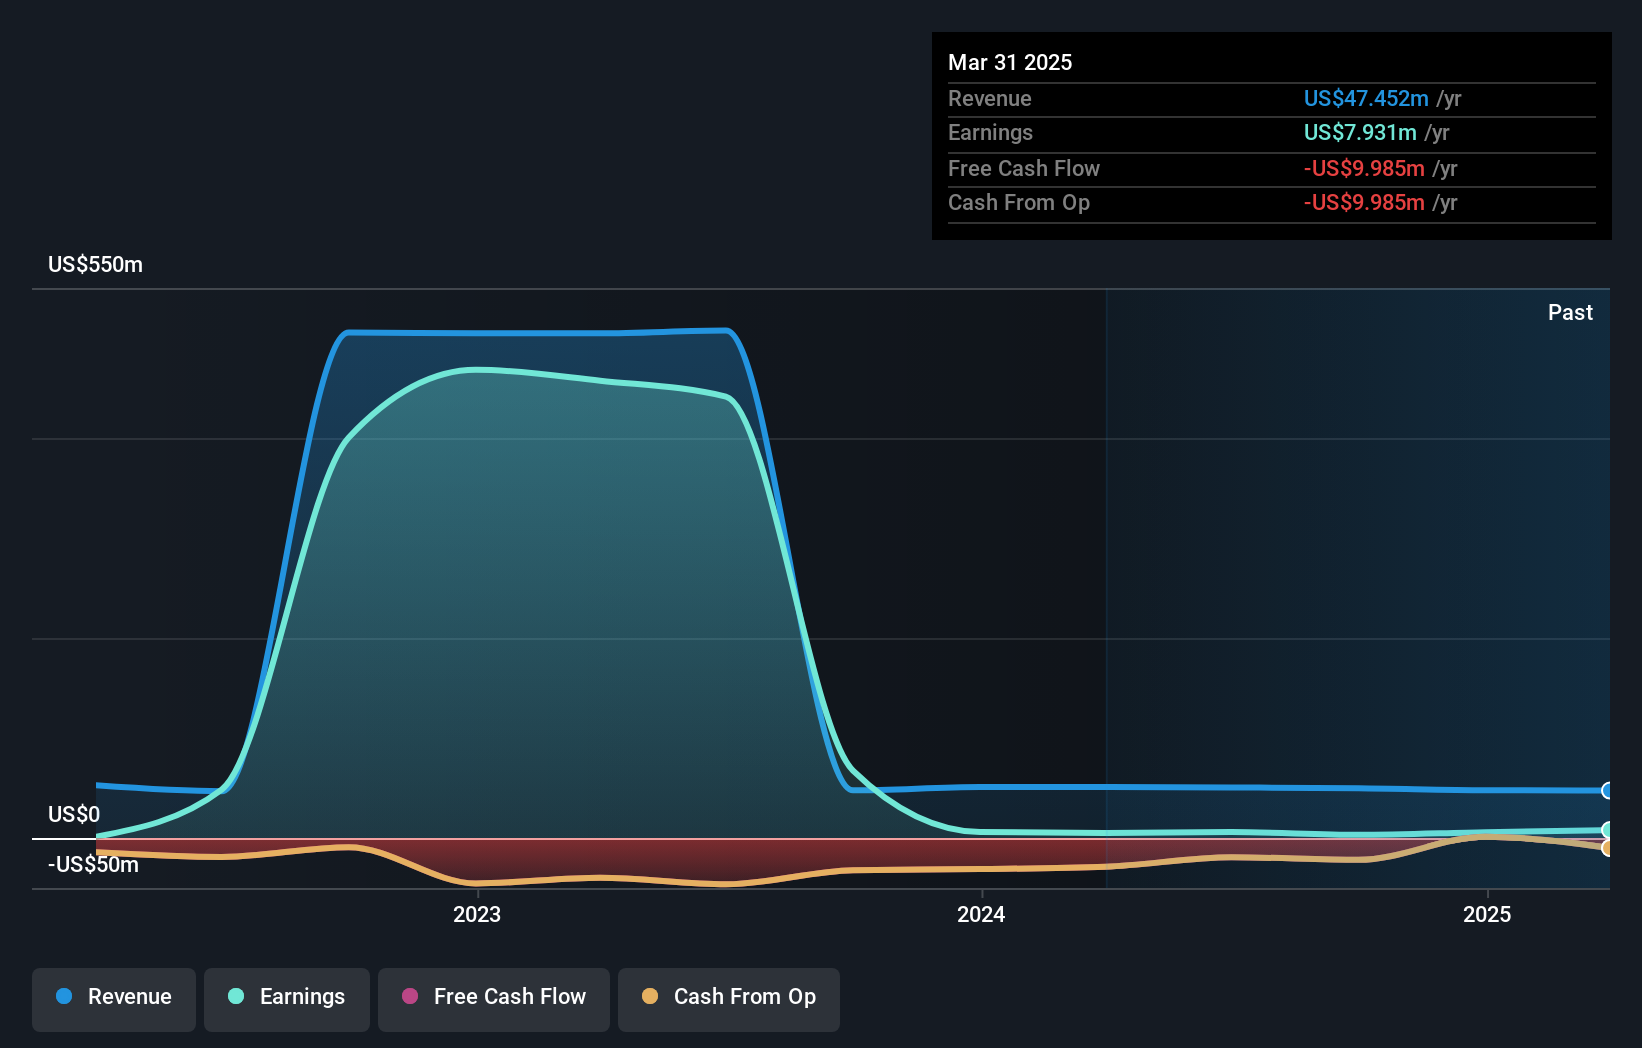Click the Free Cash Flow label in tooltip
Viewport: 1642px width, 1048px height.
pyautogui.click(x=1023, y=168)
